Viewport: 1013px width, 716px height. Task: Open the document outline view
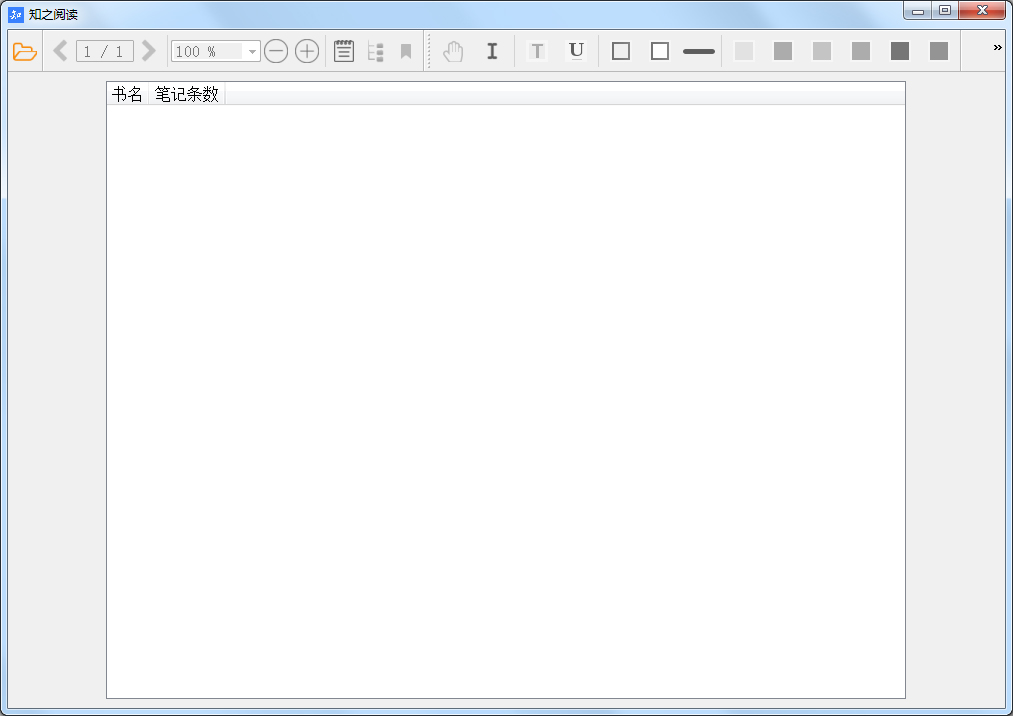[x=375, y=51]
